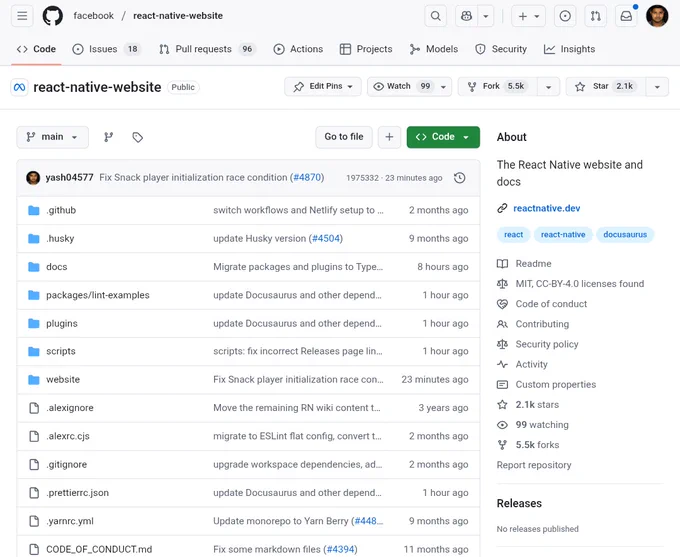Viewport: 680px width, 557px height.
Task: Open the .alexignore file icon
Action: click(x=34, y=408)
